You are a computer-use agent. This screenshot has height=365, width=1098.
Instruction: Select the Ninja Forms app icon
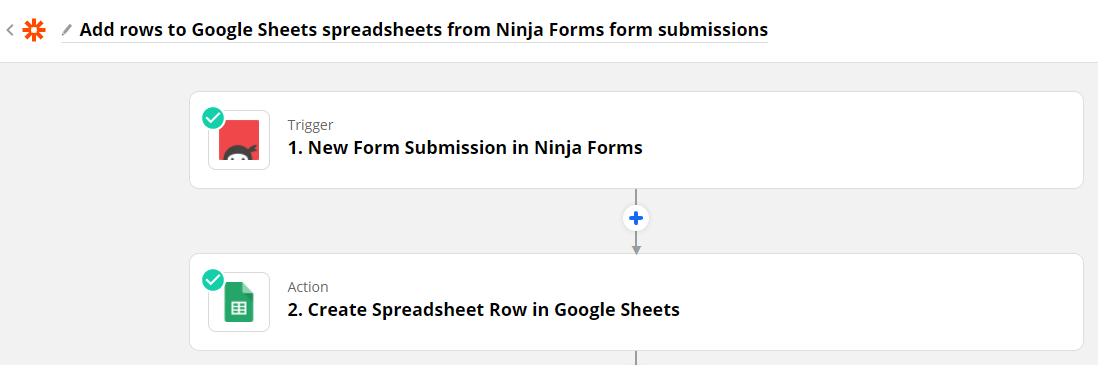239,140
